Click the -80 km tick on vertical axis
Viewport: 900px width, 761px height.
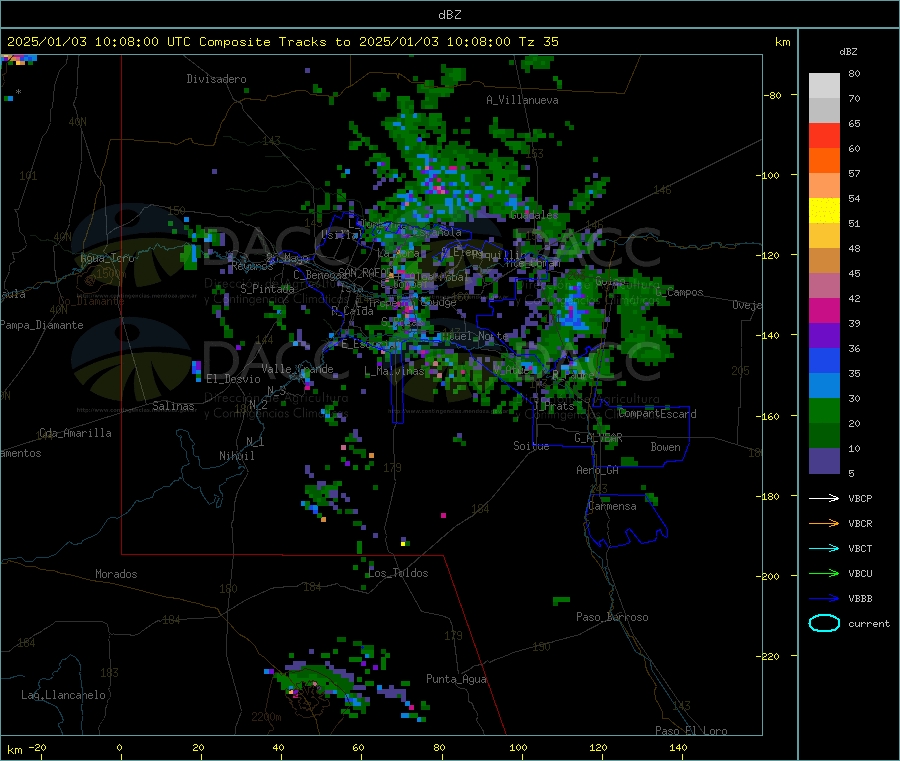(773, 95)
